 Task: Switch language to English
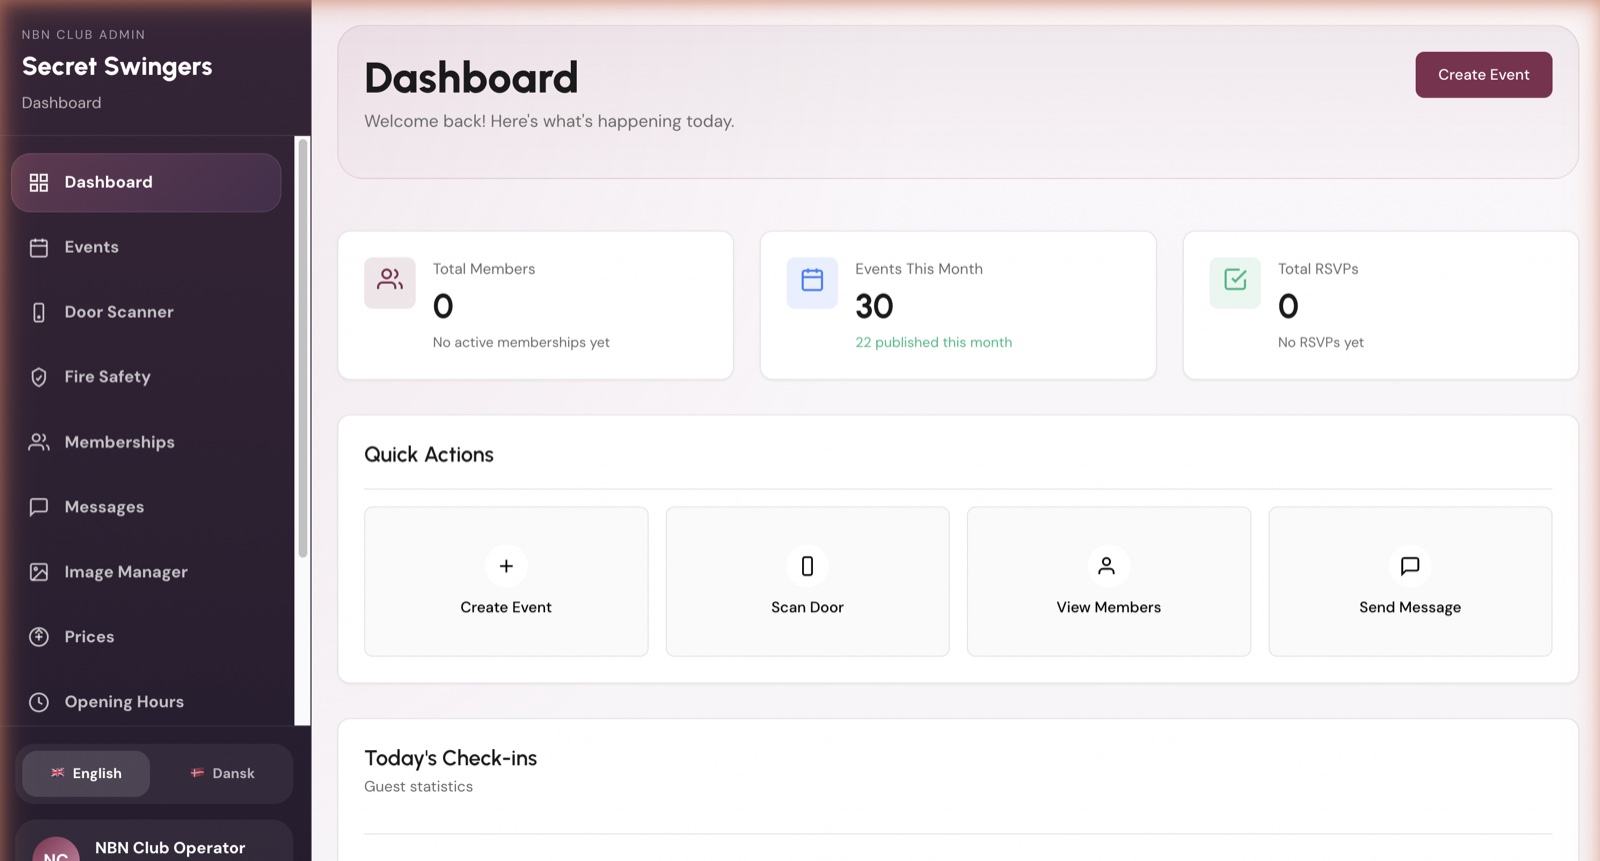pyautogui.click(x=86, y=774)
